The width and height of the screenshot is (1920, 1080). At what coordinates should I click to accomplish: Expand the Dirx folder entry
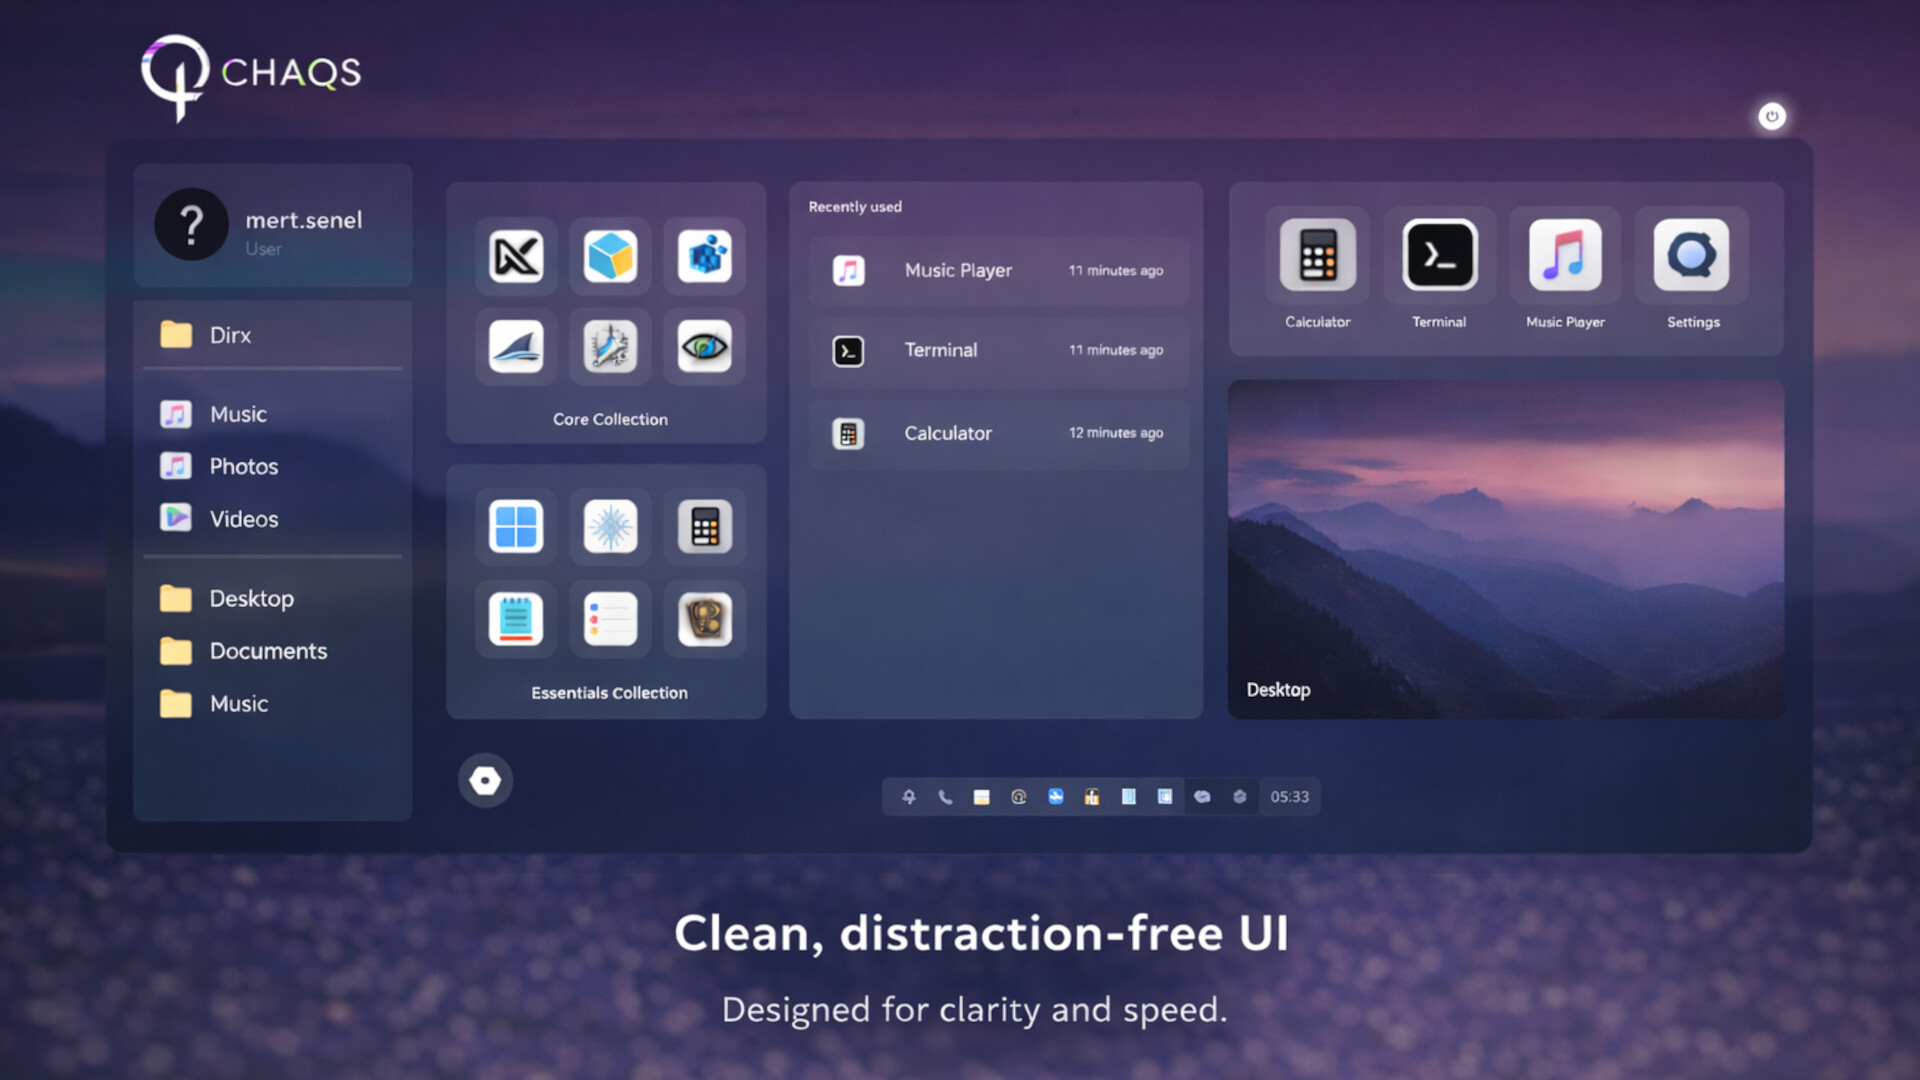click(229, 335)
